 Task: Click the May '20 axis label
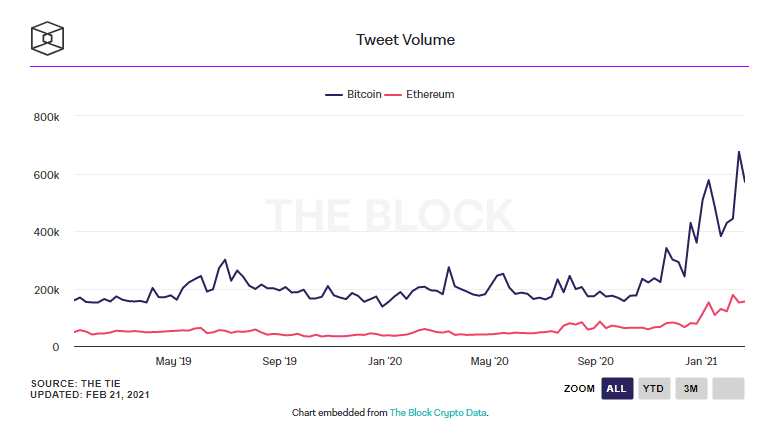[x=489, y=361]
